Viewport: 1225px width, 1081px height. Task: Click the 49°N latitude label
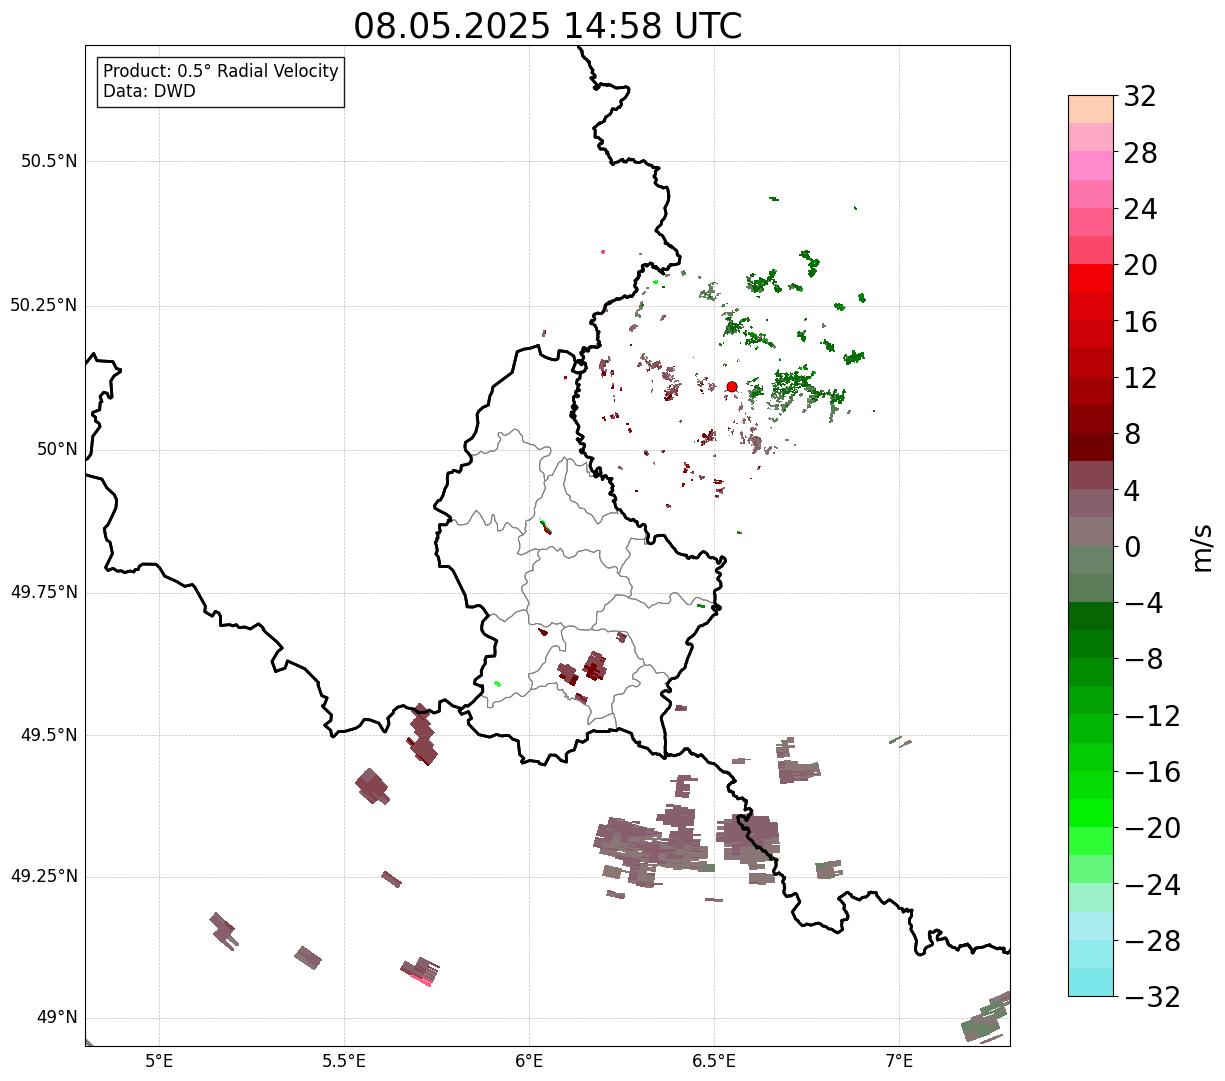57,1018
